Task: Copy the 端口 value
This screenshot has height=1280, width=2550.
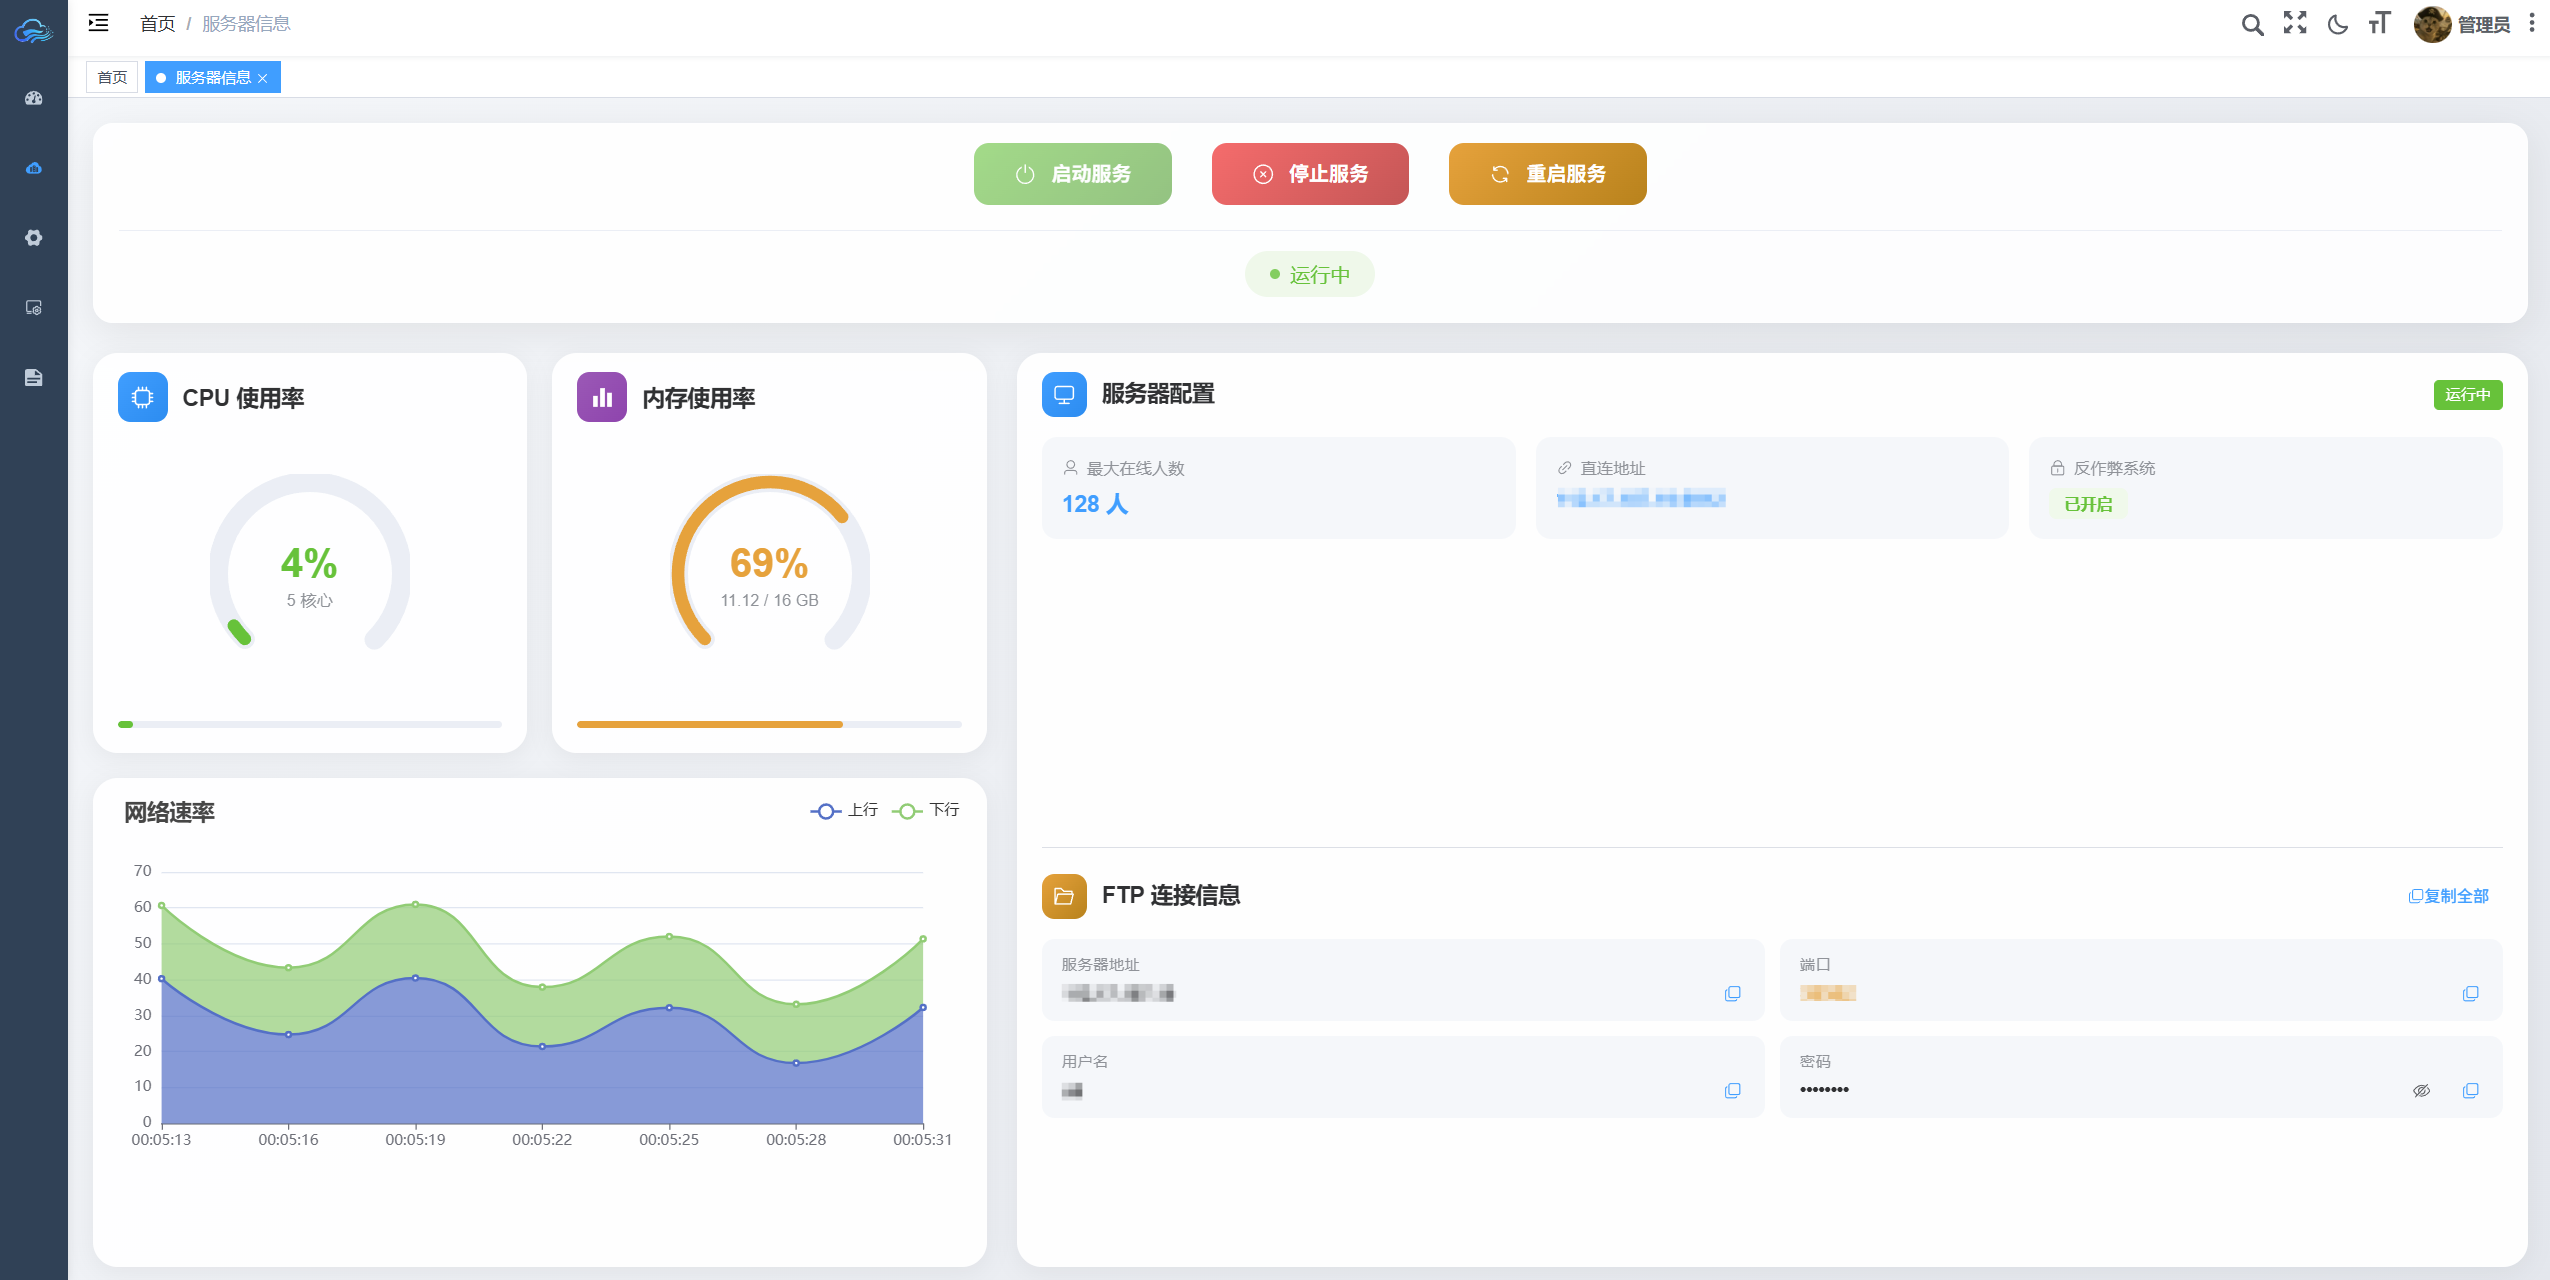Action: 2471,993
